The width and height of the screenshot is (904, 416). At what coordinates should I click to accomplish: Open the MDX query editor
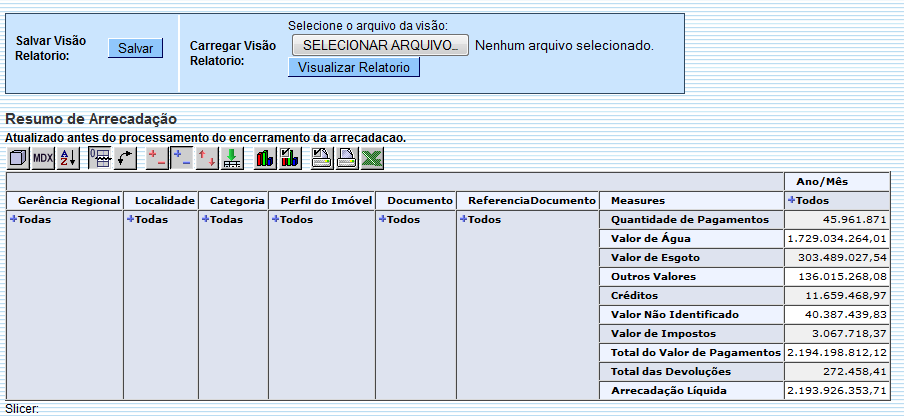click(x=43, y=157)
